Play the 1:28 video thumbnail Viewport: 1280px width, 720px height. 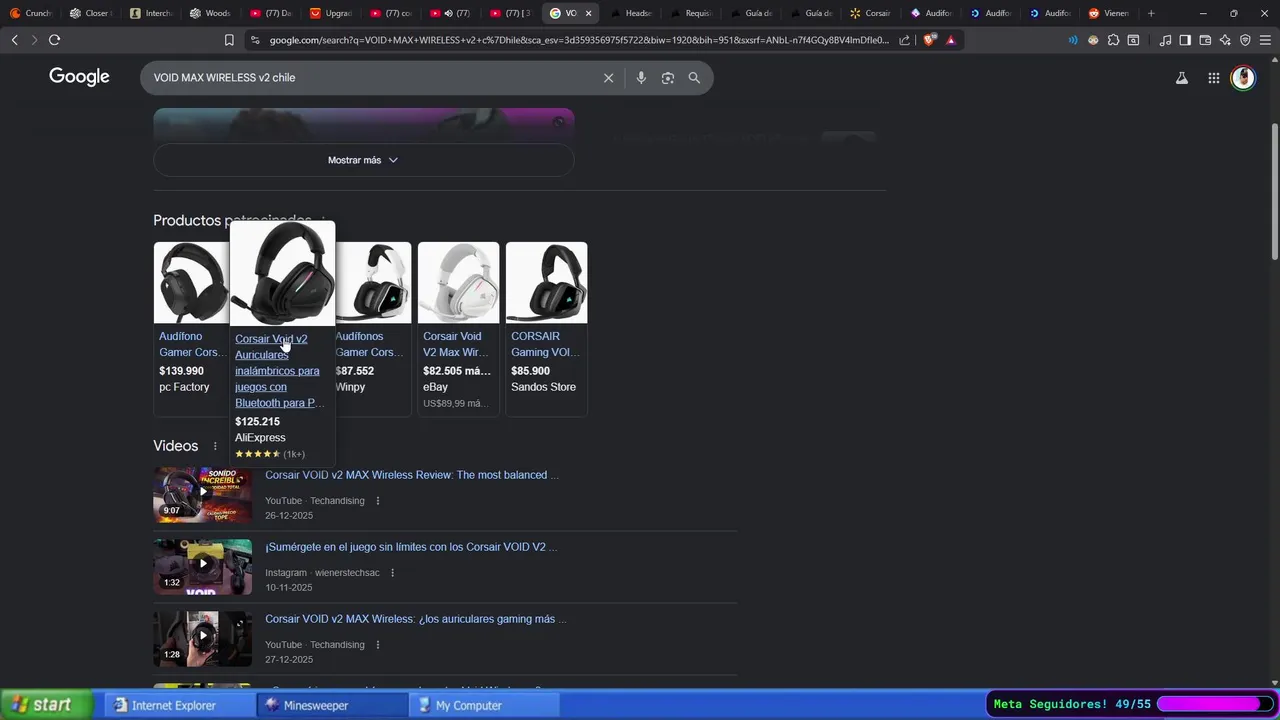[203, 639]
